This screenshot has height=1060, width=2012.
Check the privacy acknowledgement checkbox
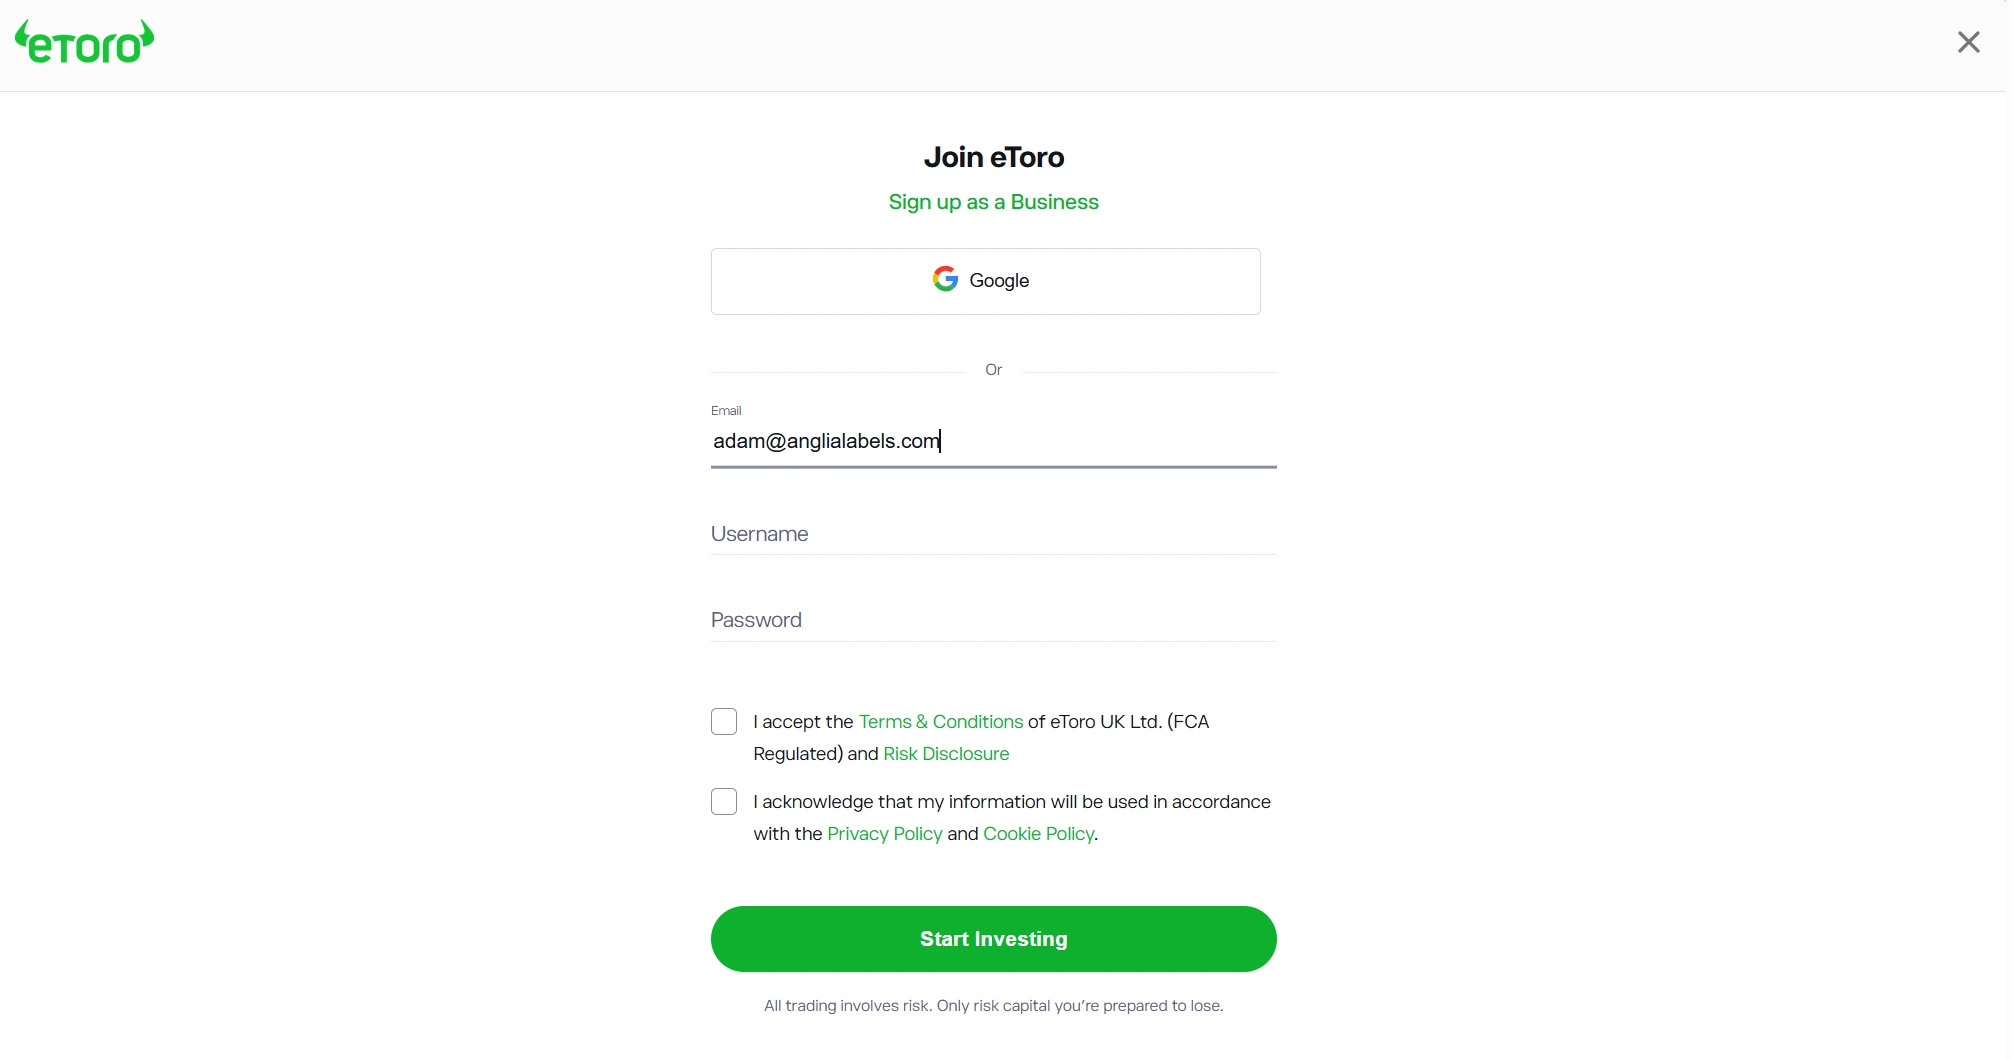pyautogui.click(x=724, y=802)
